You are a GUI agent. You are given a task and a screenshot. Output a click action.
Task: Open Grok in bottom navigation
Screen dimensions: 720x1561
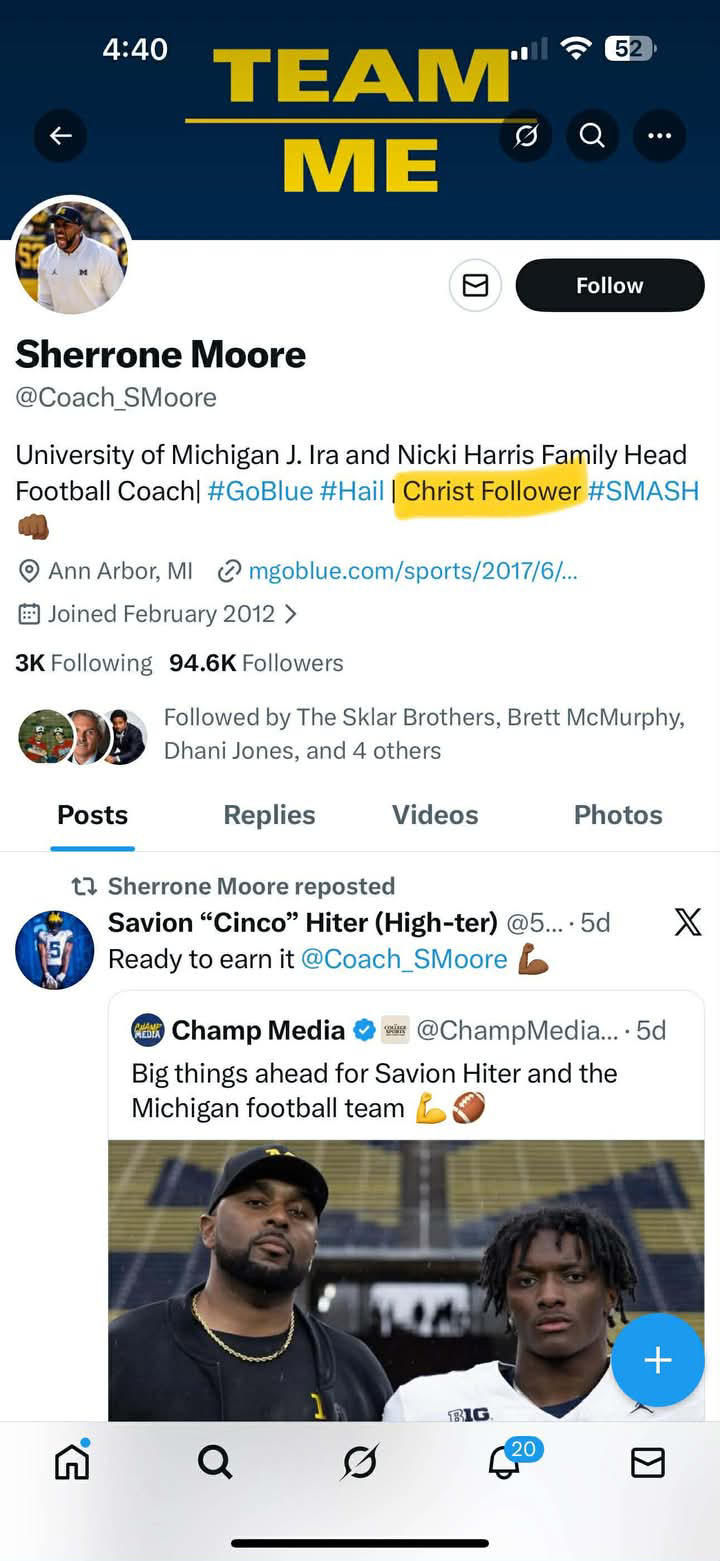click(x=360, y=1462)
